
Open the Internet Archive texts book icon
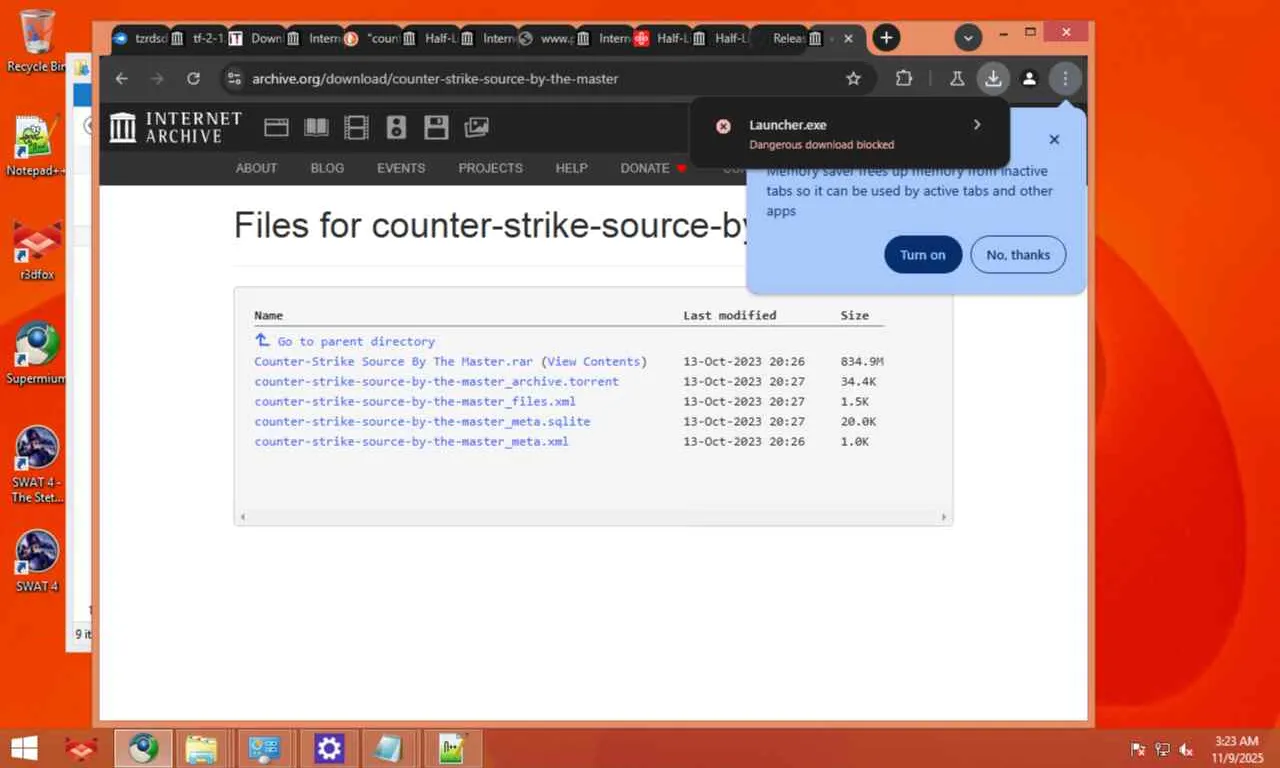[x=316, y=127]
